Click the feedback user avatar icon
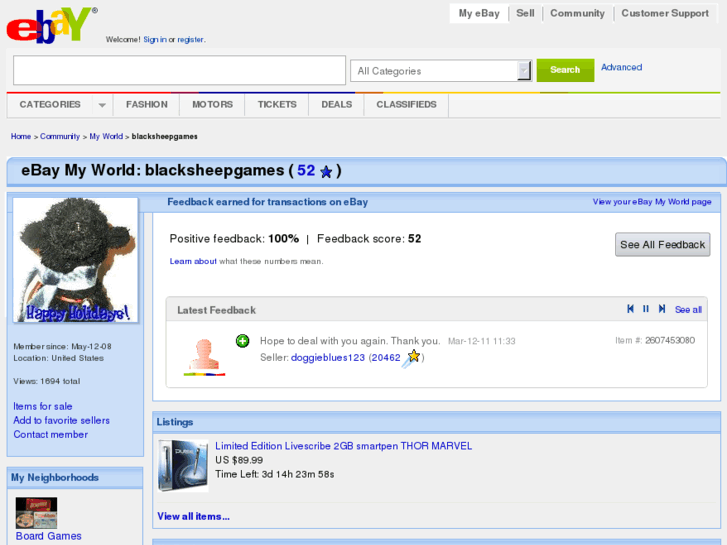Viewport: 727px width, 545px height. [204, 357]
